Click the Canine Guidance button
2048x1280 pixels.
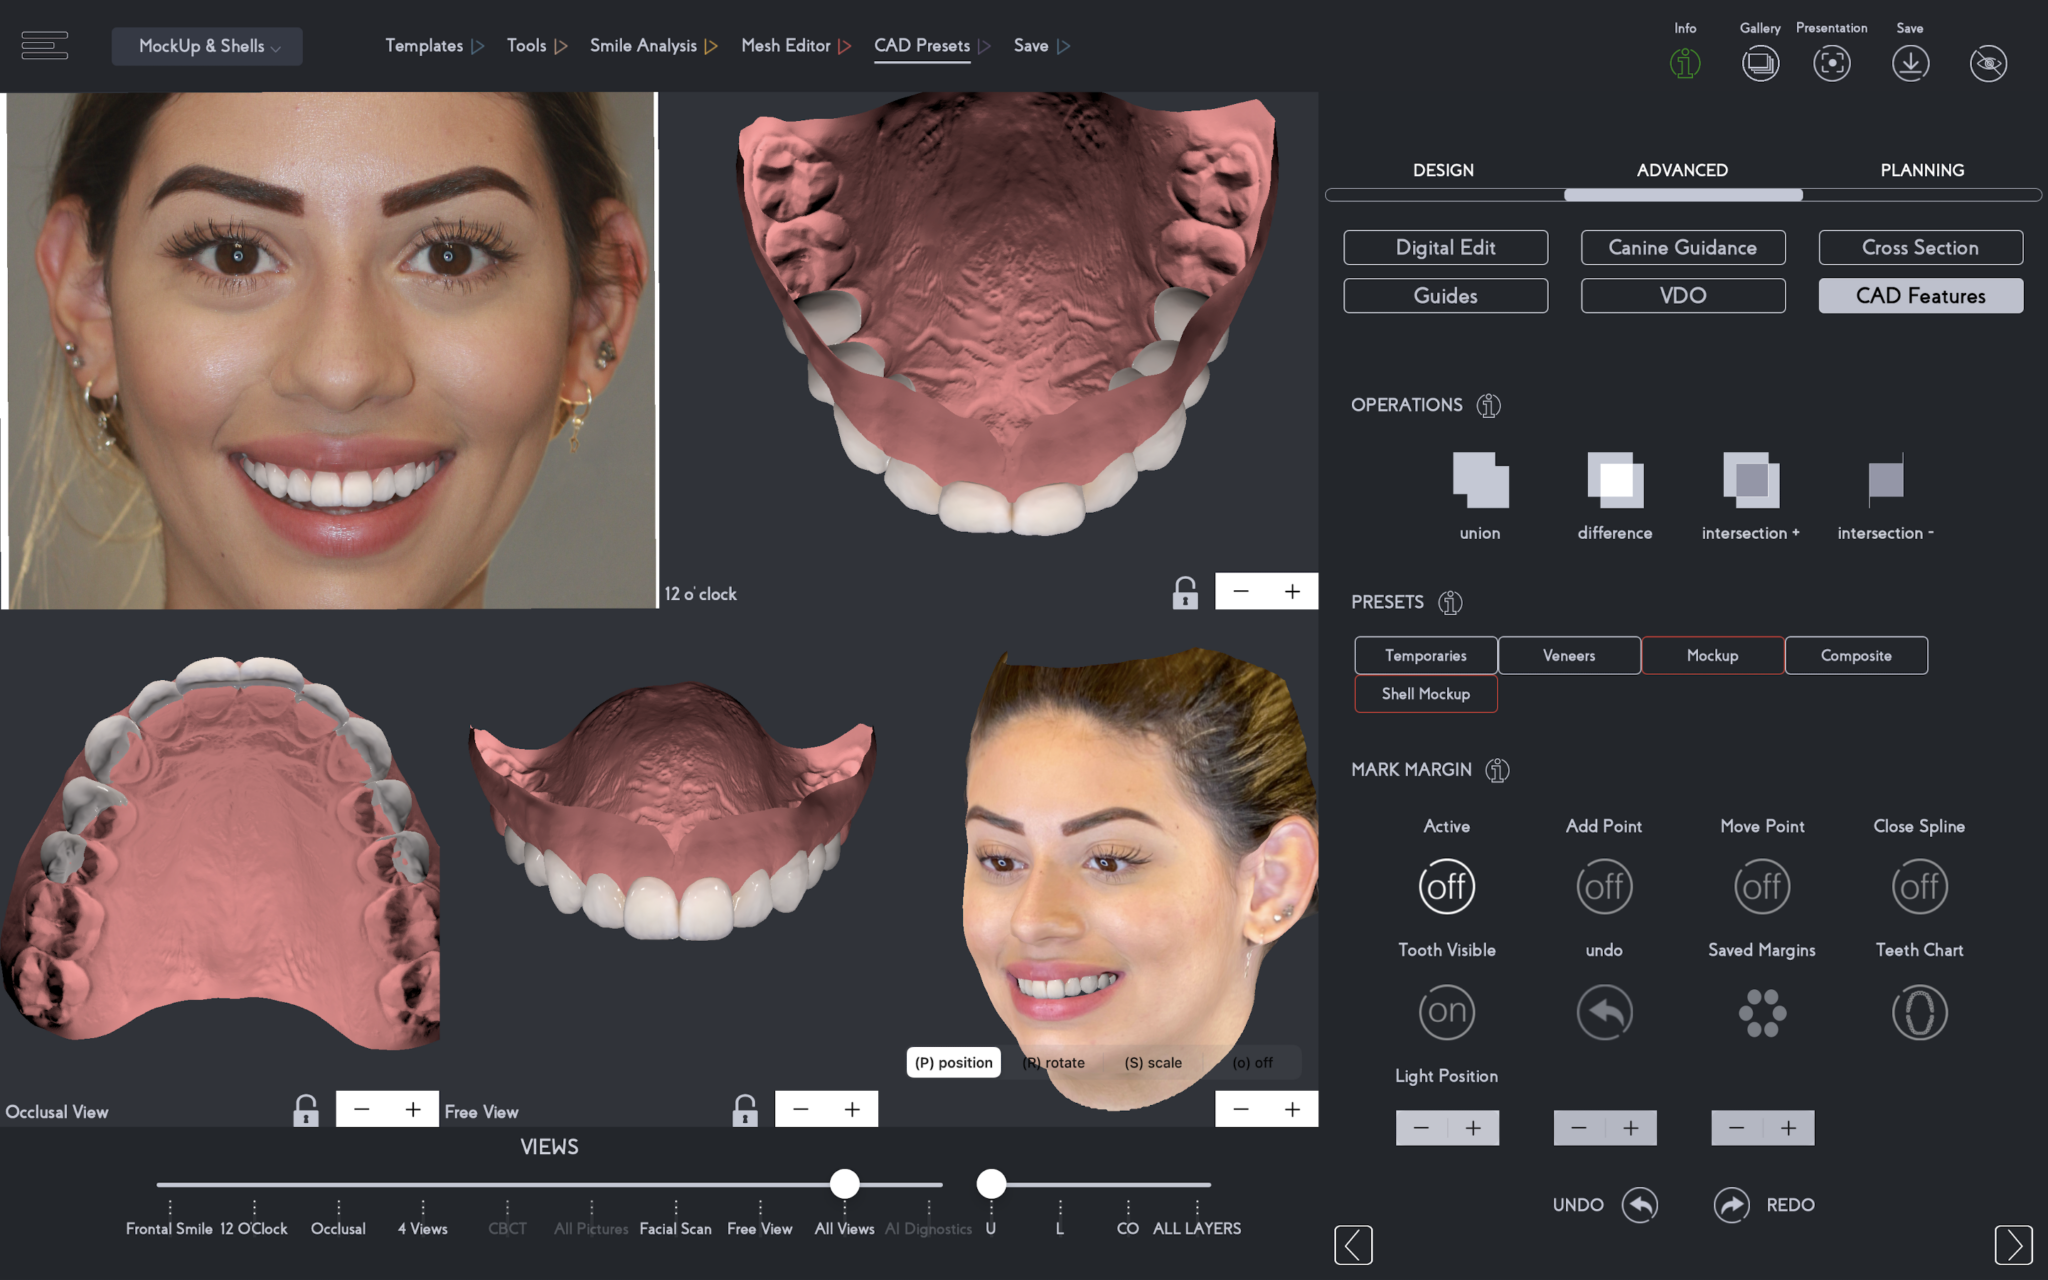(x=1682, y=247)
